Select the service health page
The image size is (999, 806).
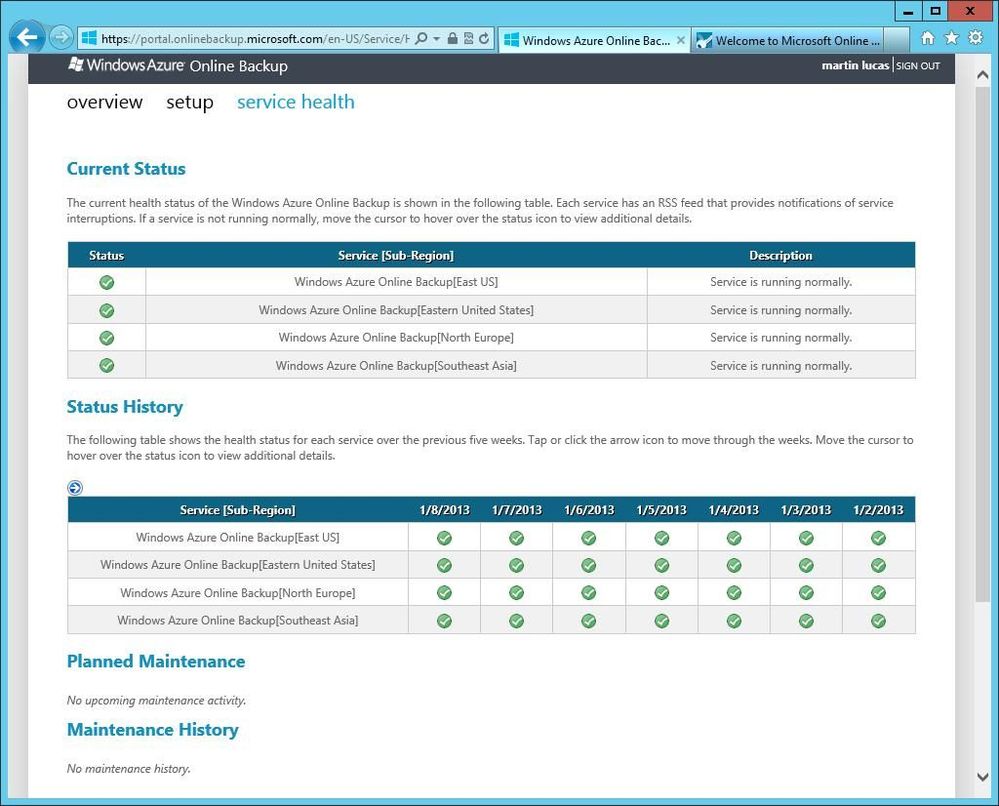pyautogui.click(x=296, y=102)
